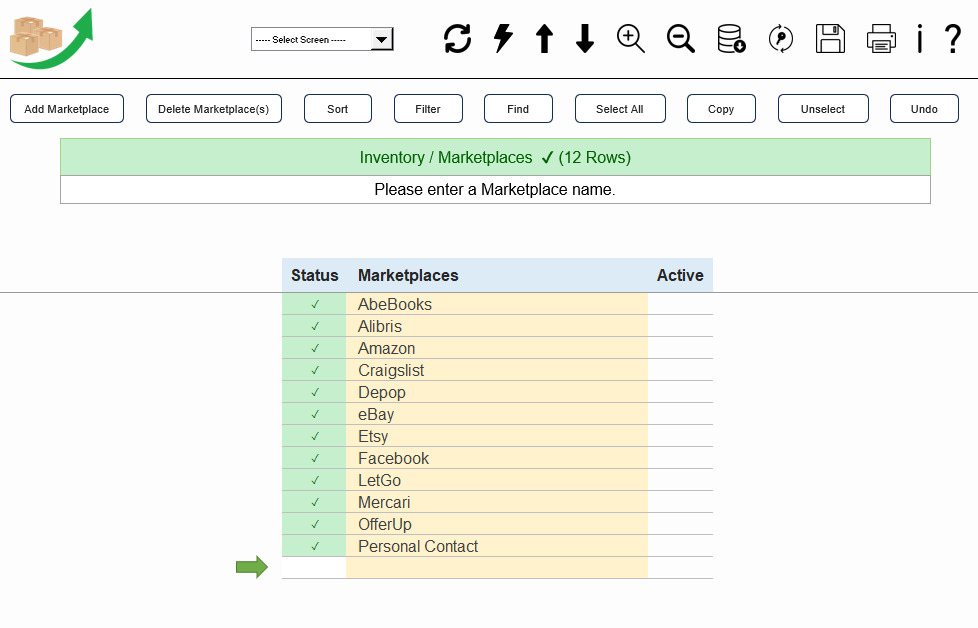The width and height of the screenshot is (978, 628).
Task: Click the status checkmark beside Amazon
Action: pyautogui.click(x=315, y=348)
